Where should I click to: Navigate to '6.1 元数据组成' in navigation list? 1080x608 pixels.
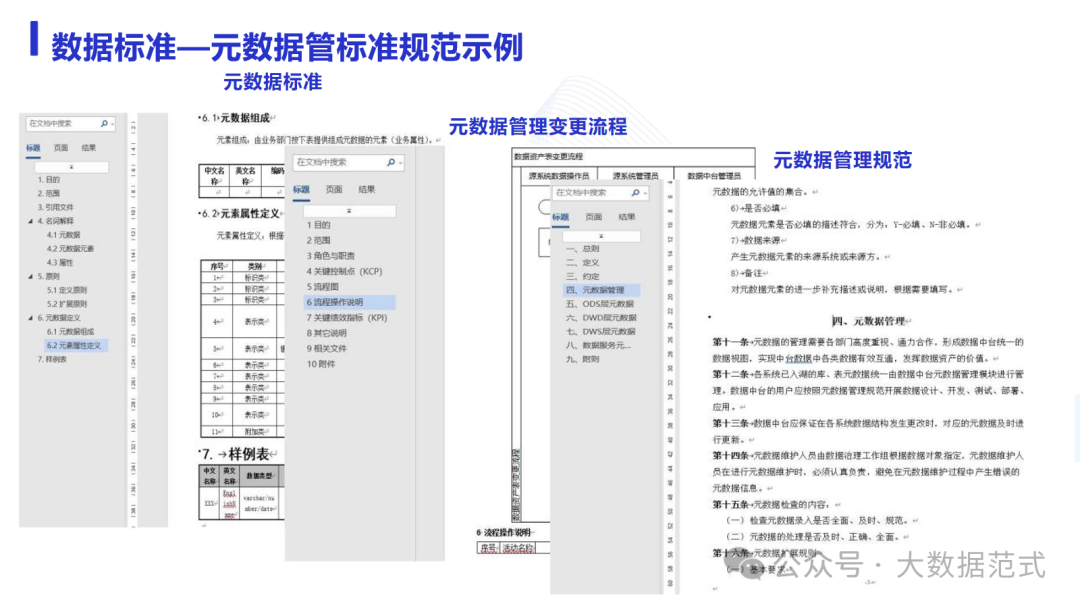click(70, 332)
